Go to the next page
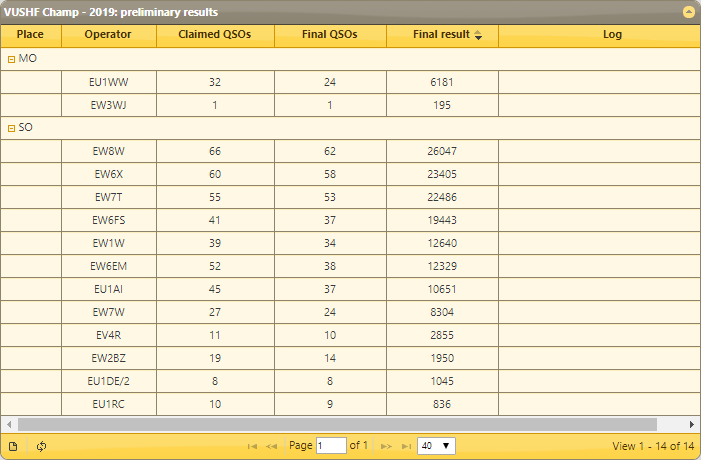This screenshot has width=701, height=460. click(x=386, y=446)
